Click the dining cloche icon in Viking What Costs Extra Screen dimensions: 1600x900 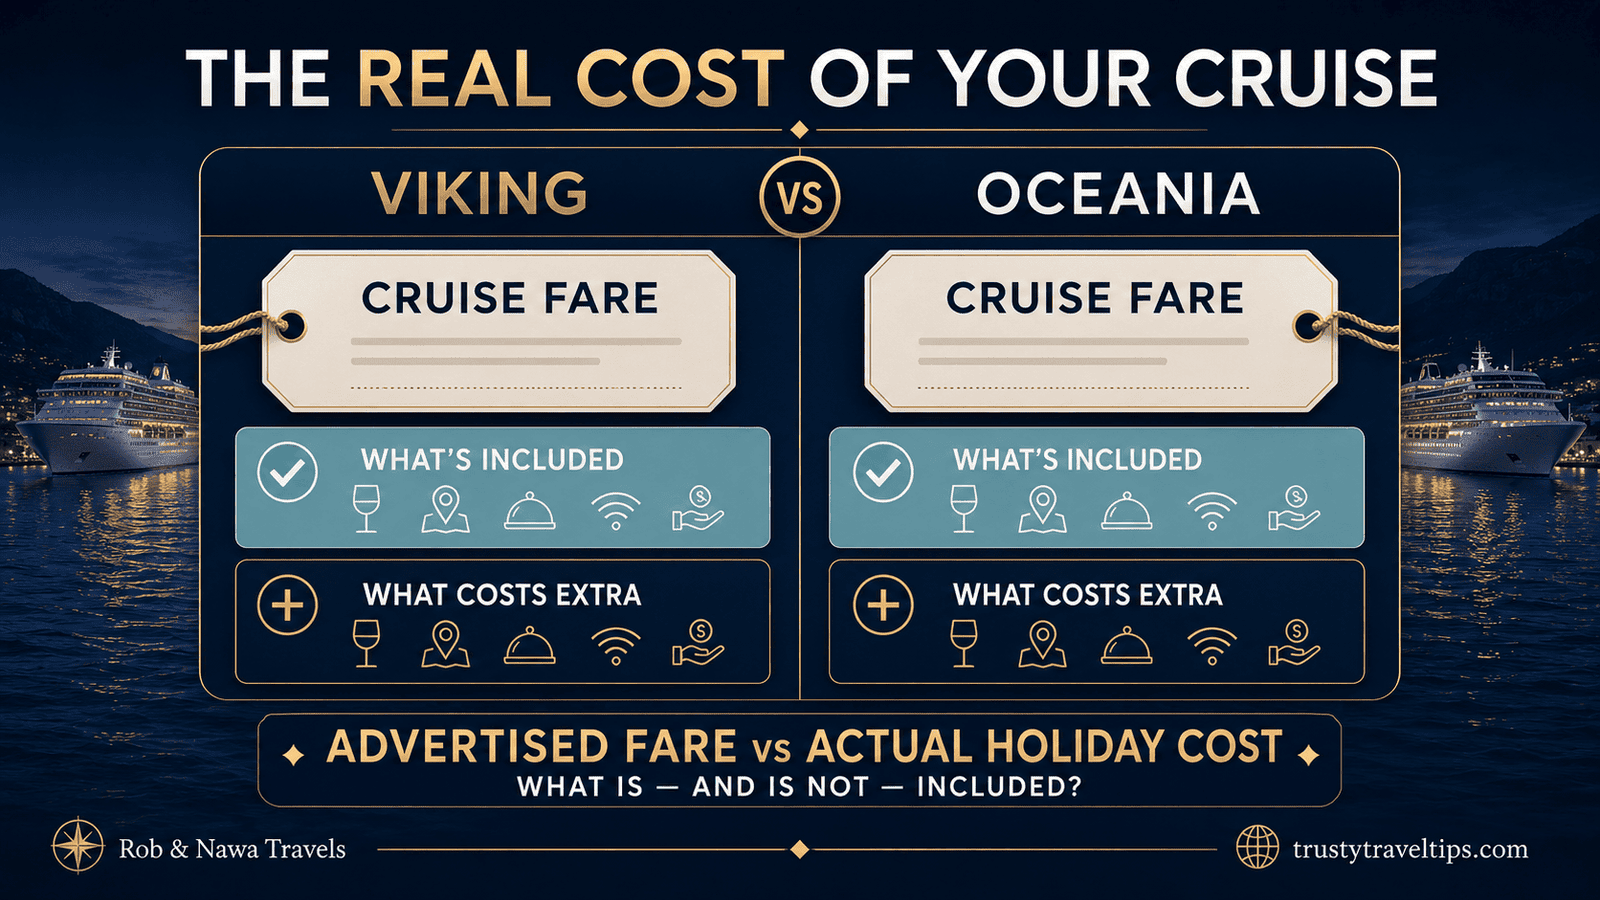click(x=530, y=646)
